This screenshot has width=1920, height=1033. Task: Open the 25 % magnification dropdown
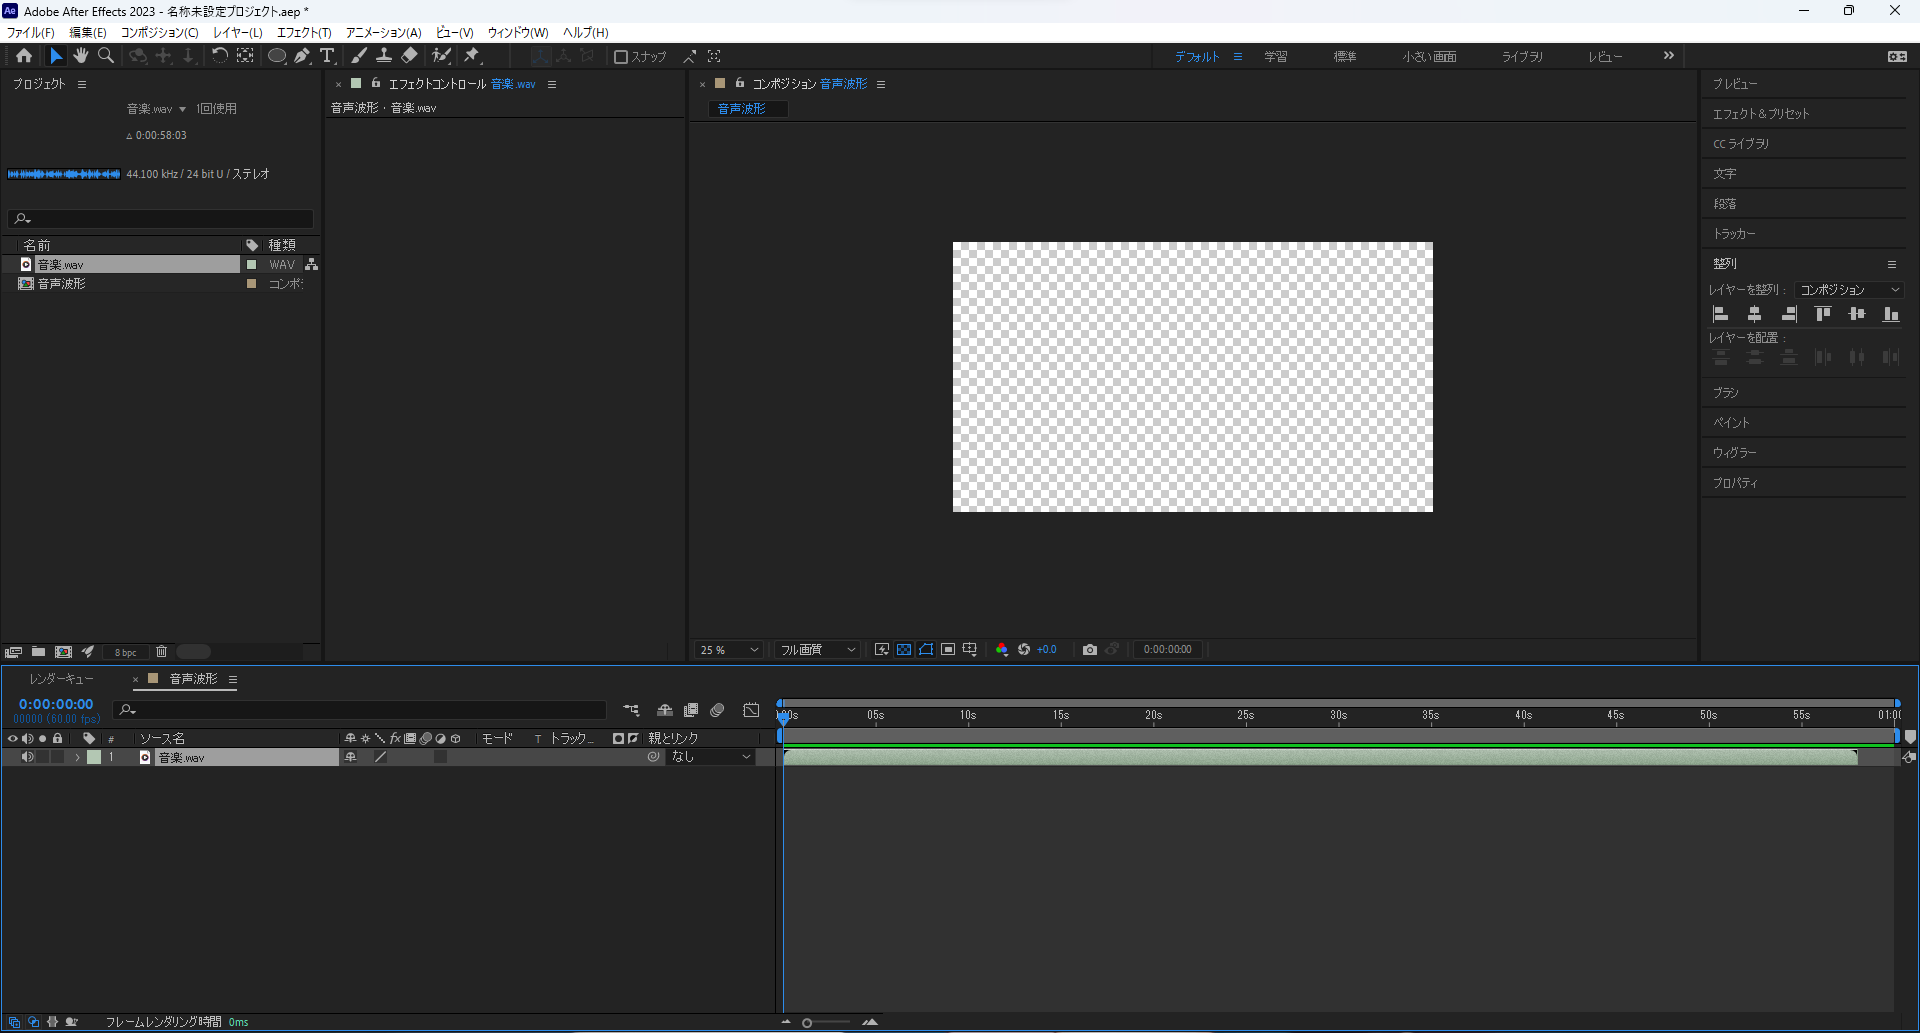point(729,650)
